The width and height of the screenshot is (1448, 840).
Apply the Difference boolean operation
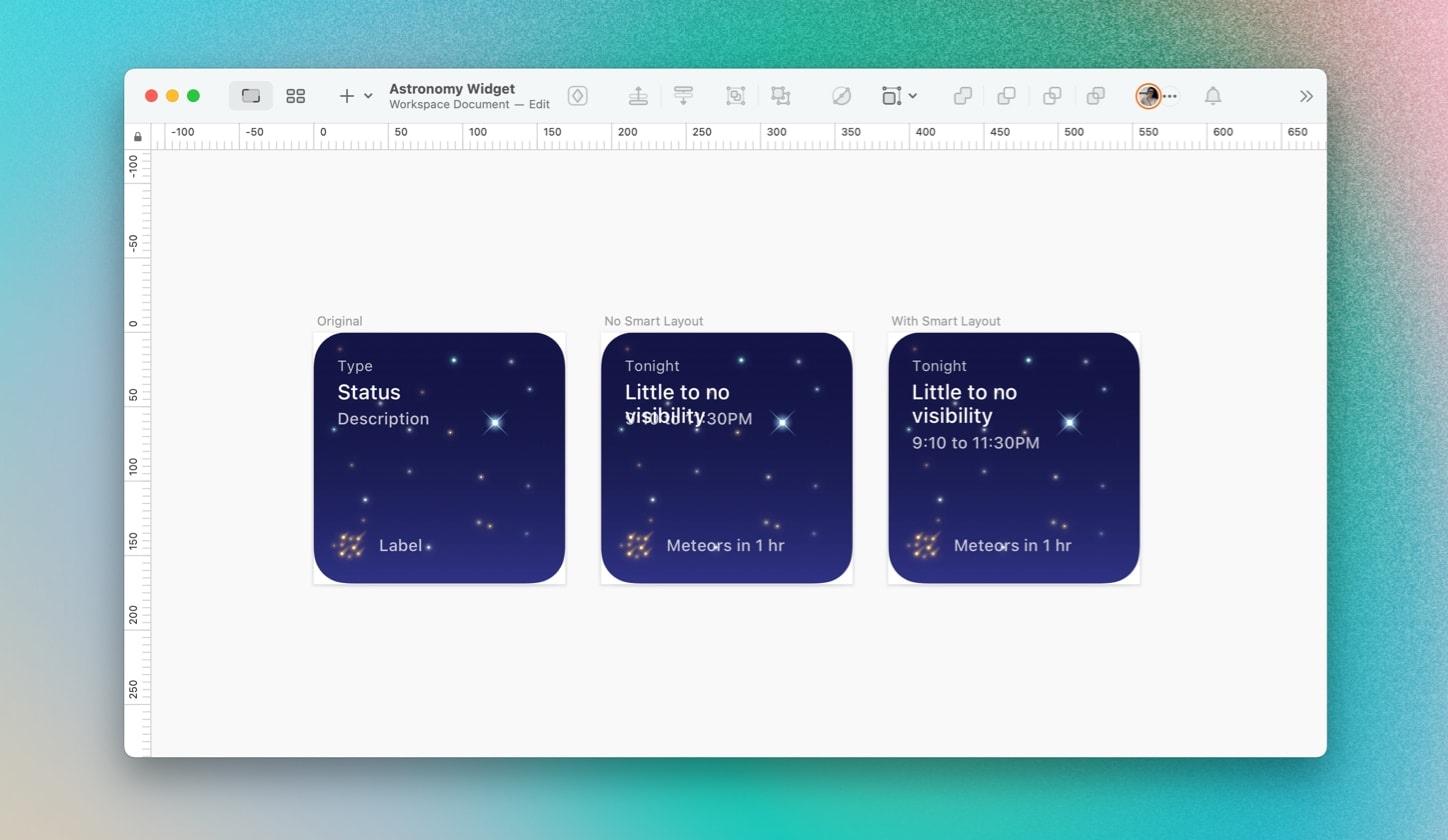click(1095, 96)
